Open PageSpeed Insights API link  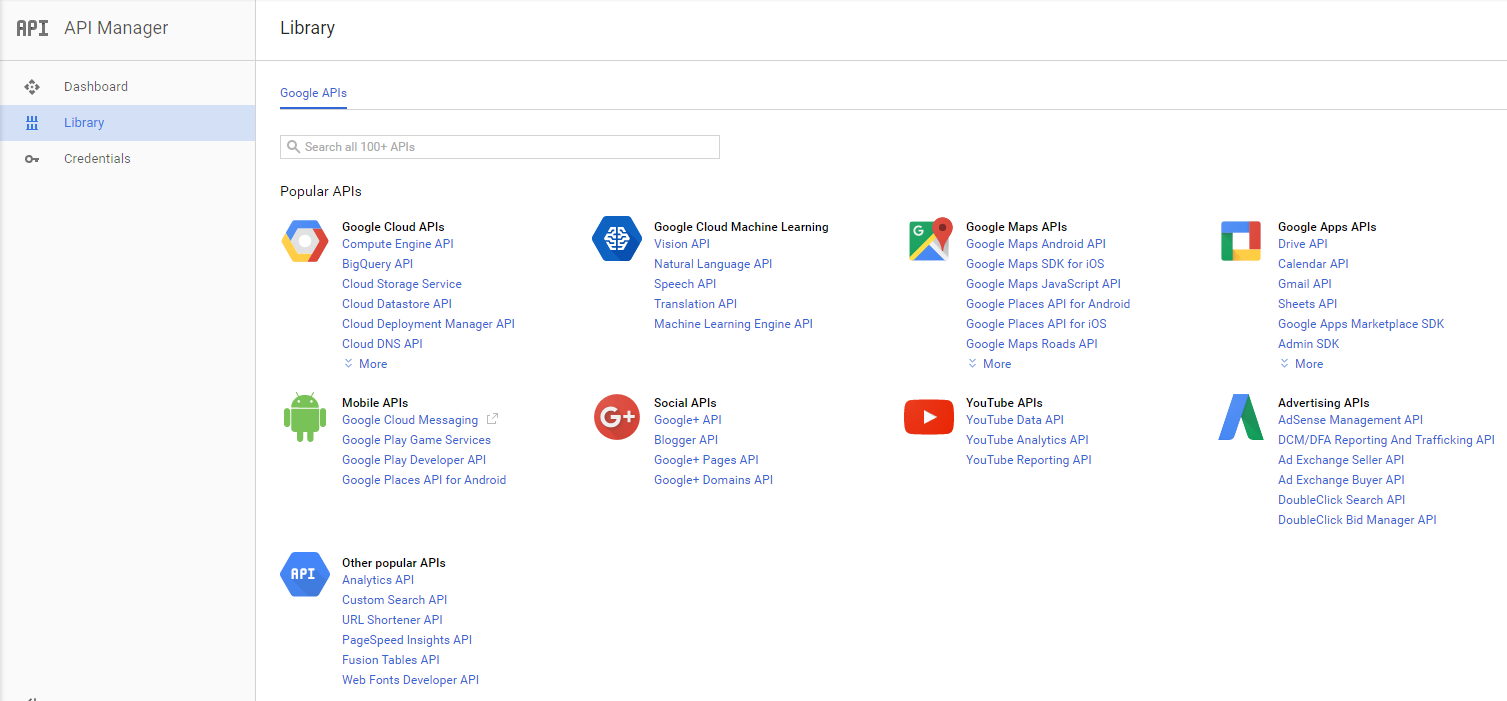407,640
